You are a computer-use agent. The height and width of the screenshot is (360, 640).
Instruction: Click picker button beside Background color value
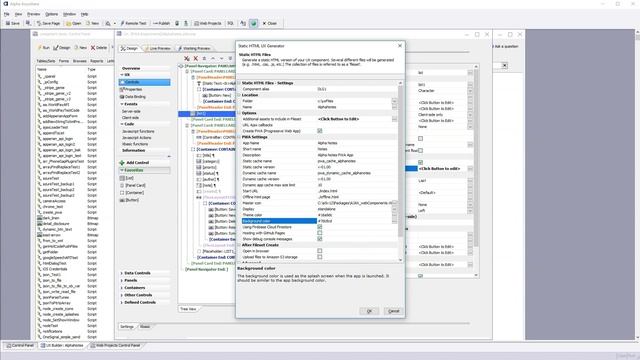point(394,221)
